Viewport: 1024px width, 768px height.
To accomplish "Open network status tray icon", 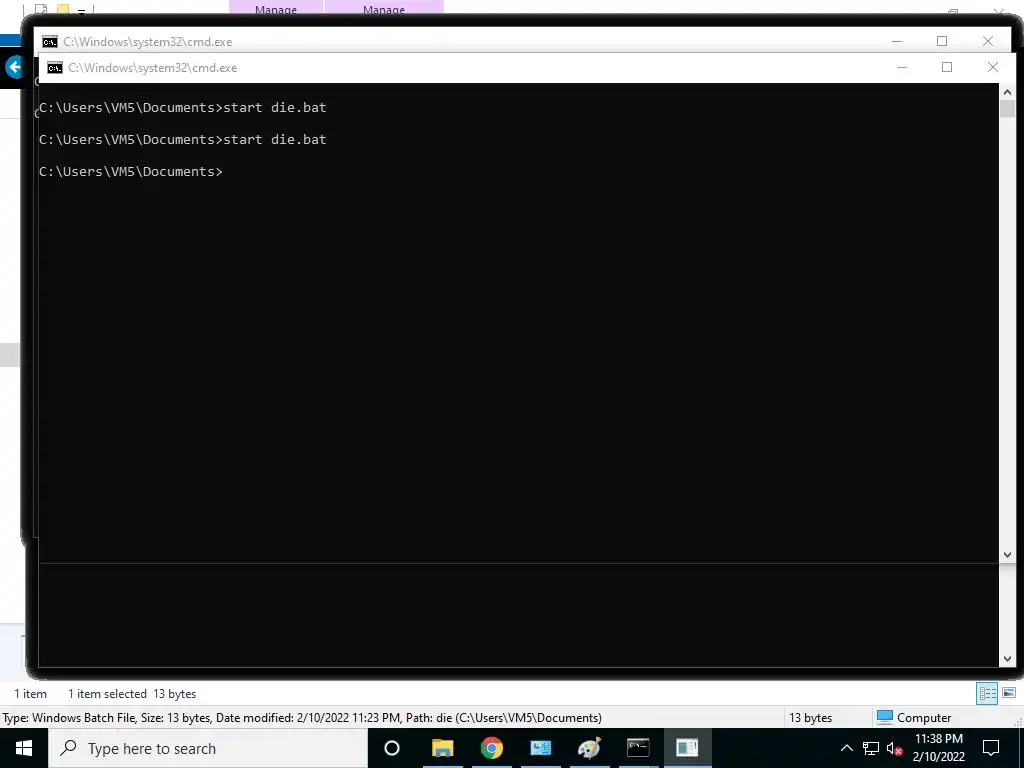I will (871, 748).
